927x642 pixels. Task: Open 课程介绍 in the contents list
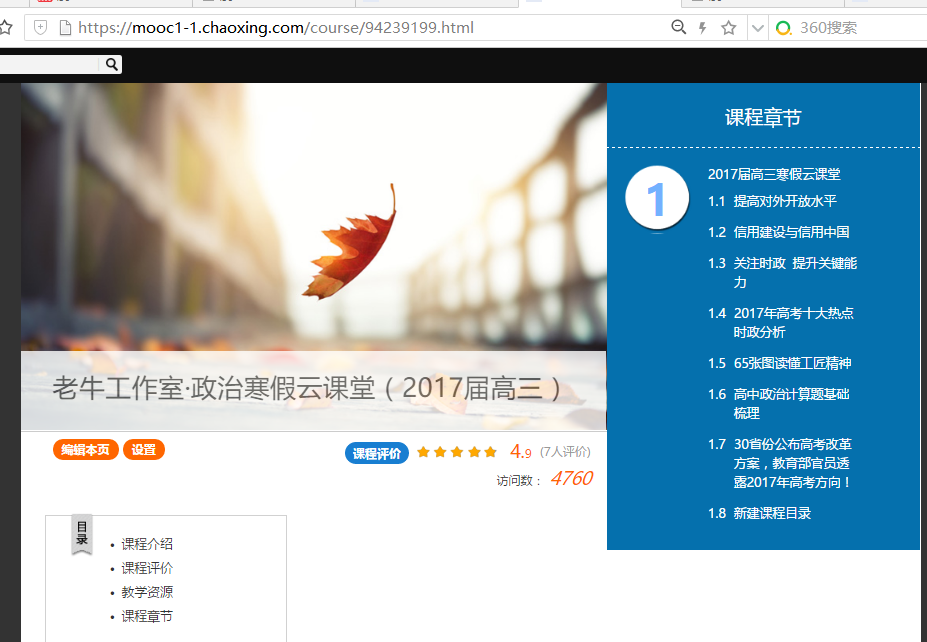(x=147, y=544)
